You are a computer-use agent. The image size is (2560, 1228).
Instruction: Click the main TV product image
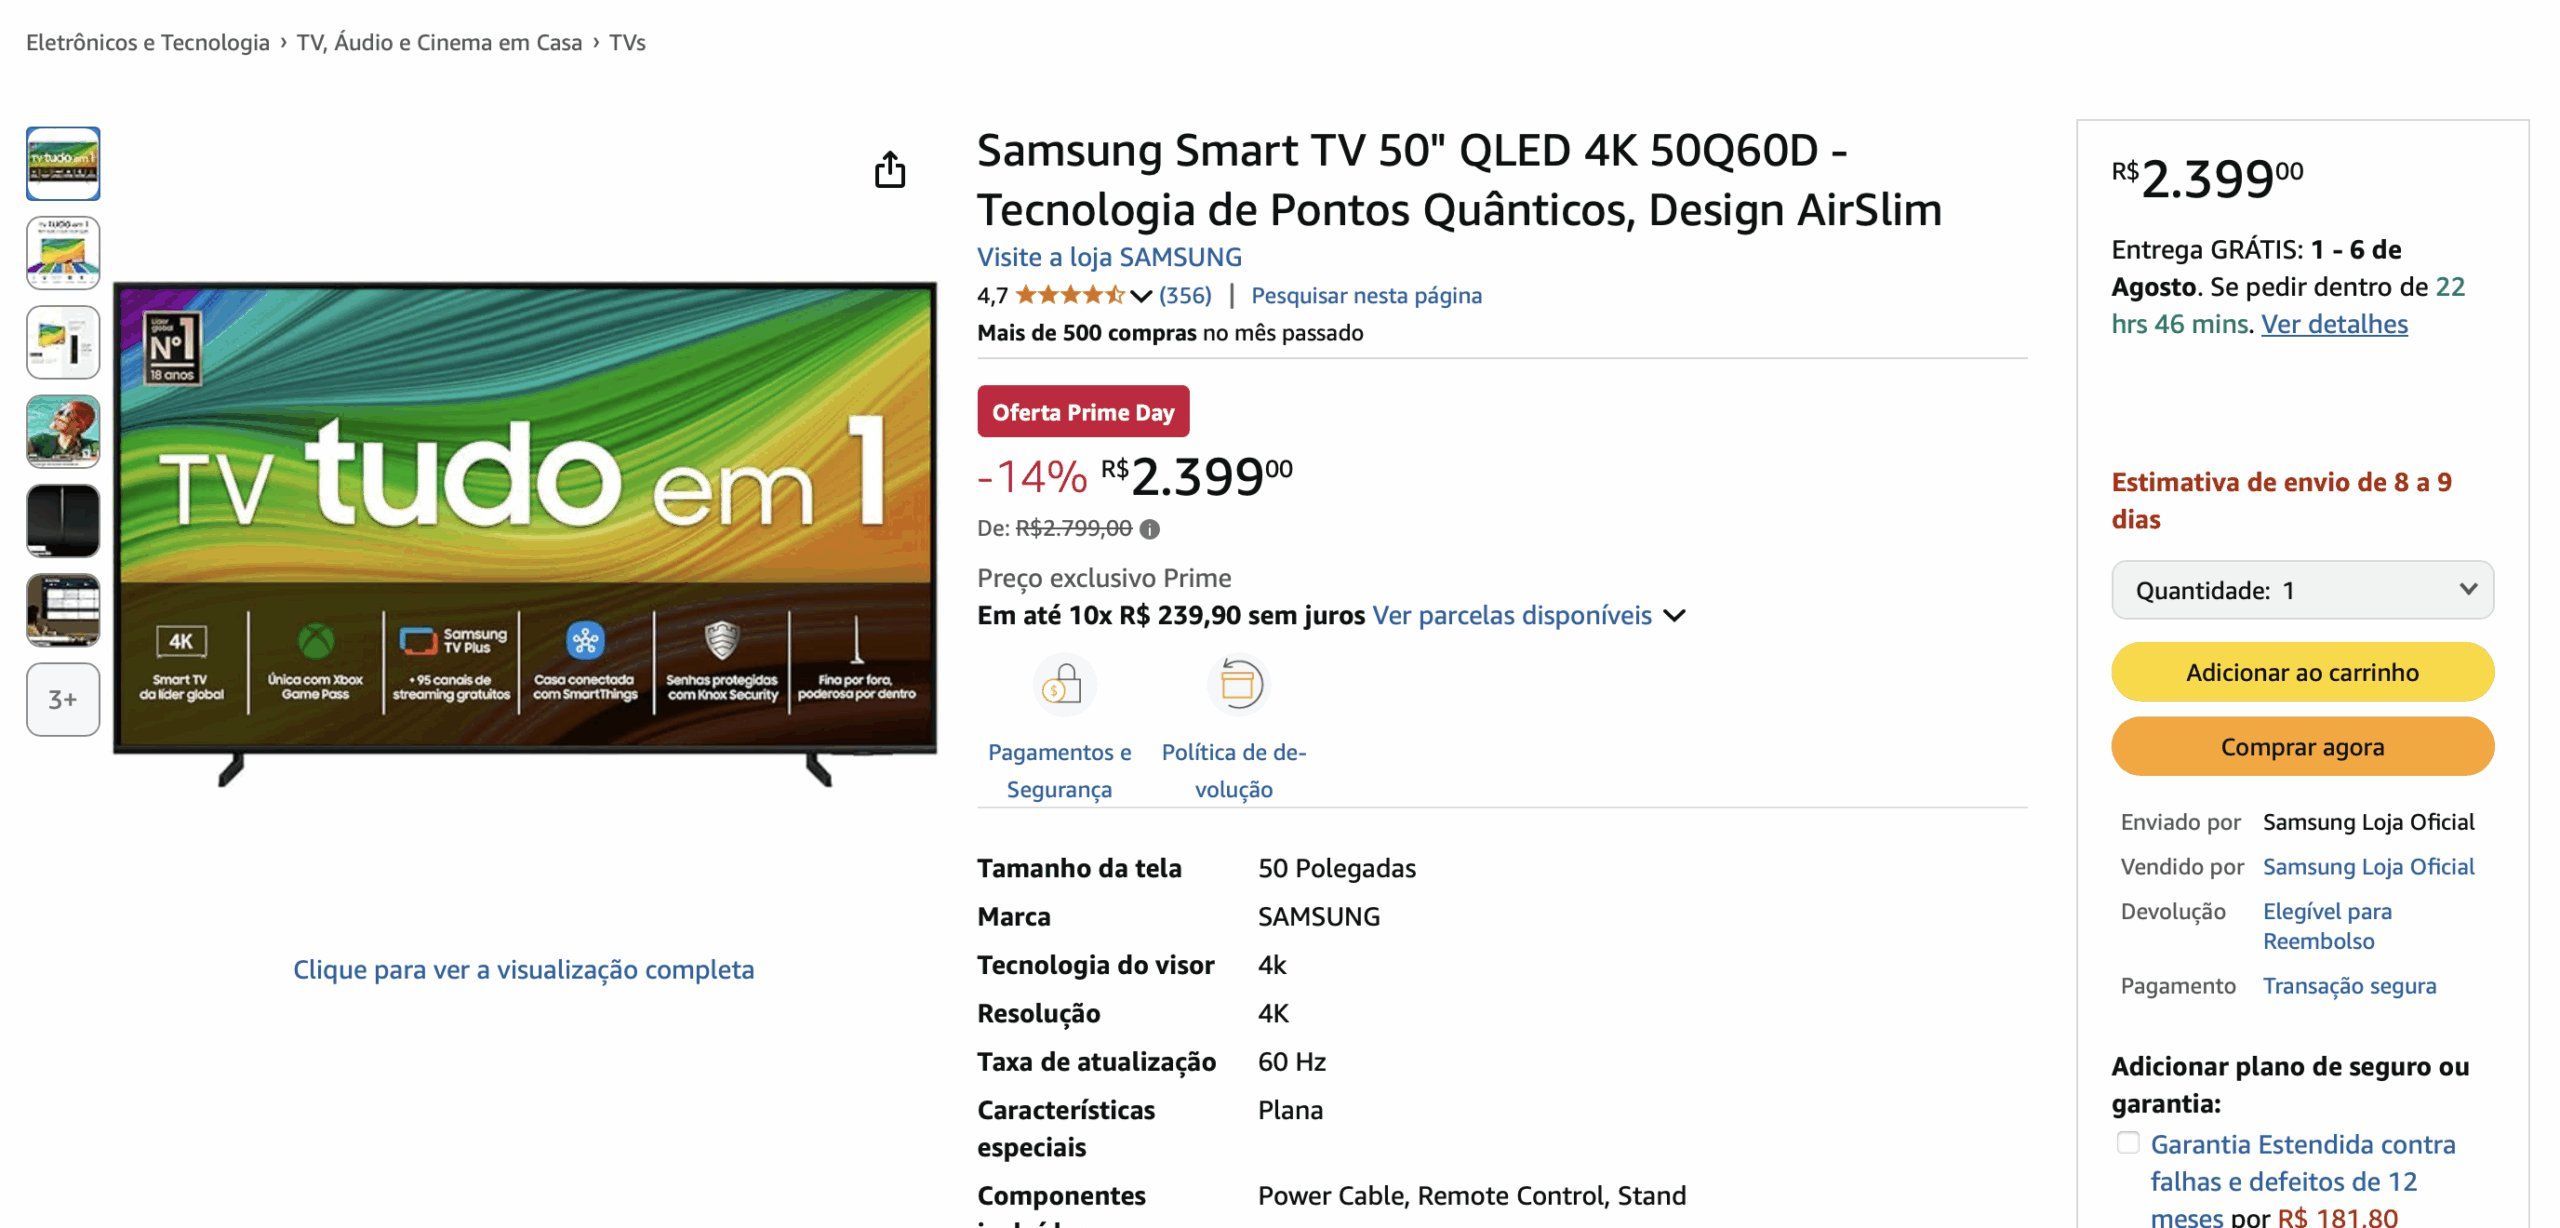coord(525,520)
